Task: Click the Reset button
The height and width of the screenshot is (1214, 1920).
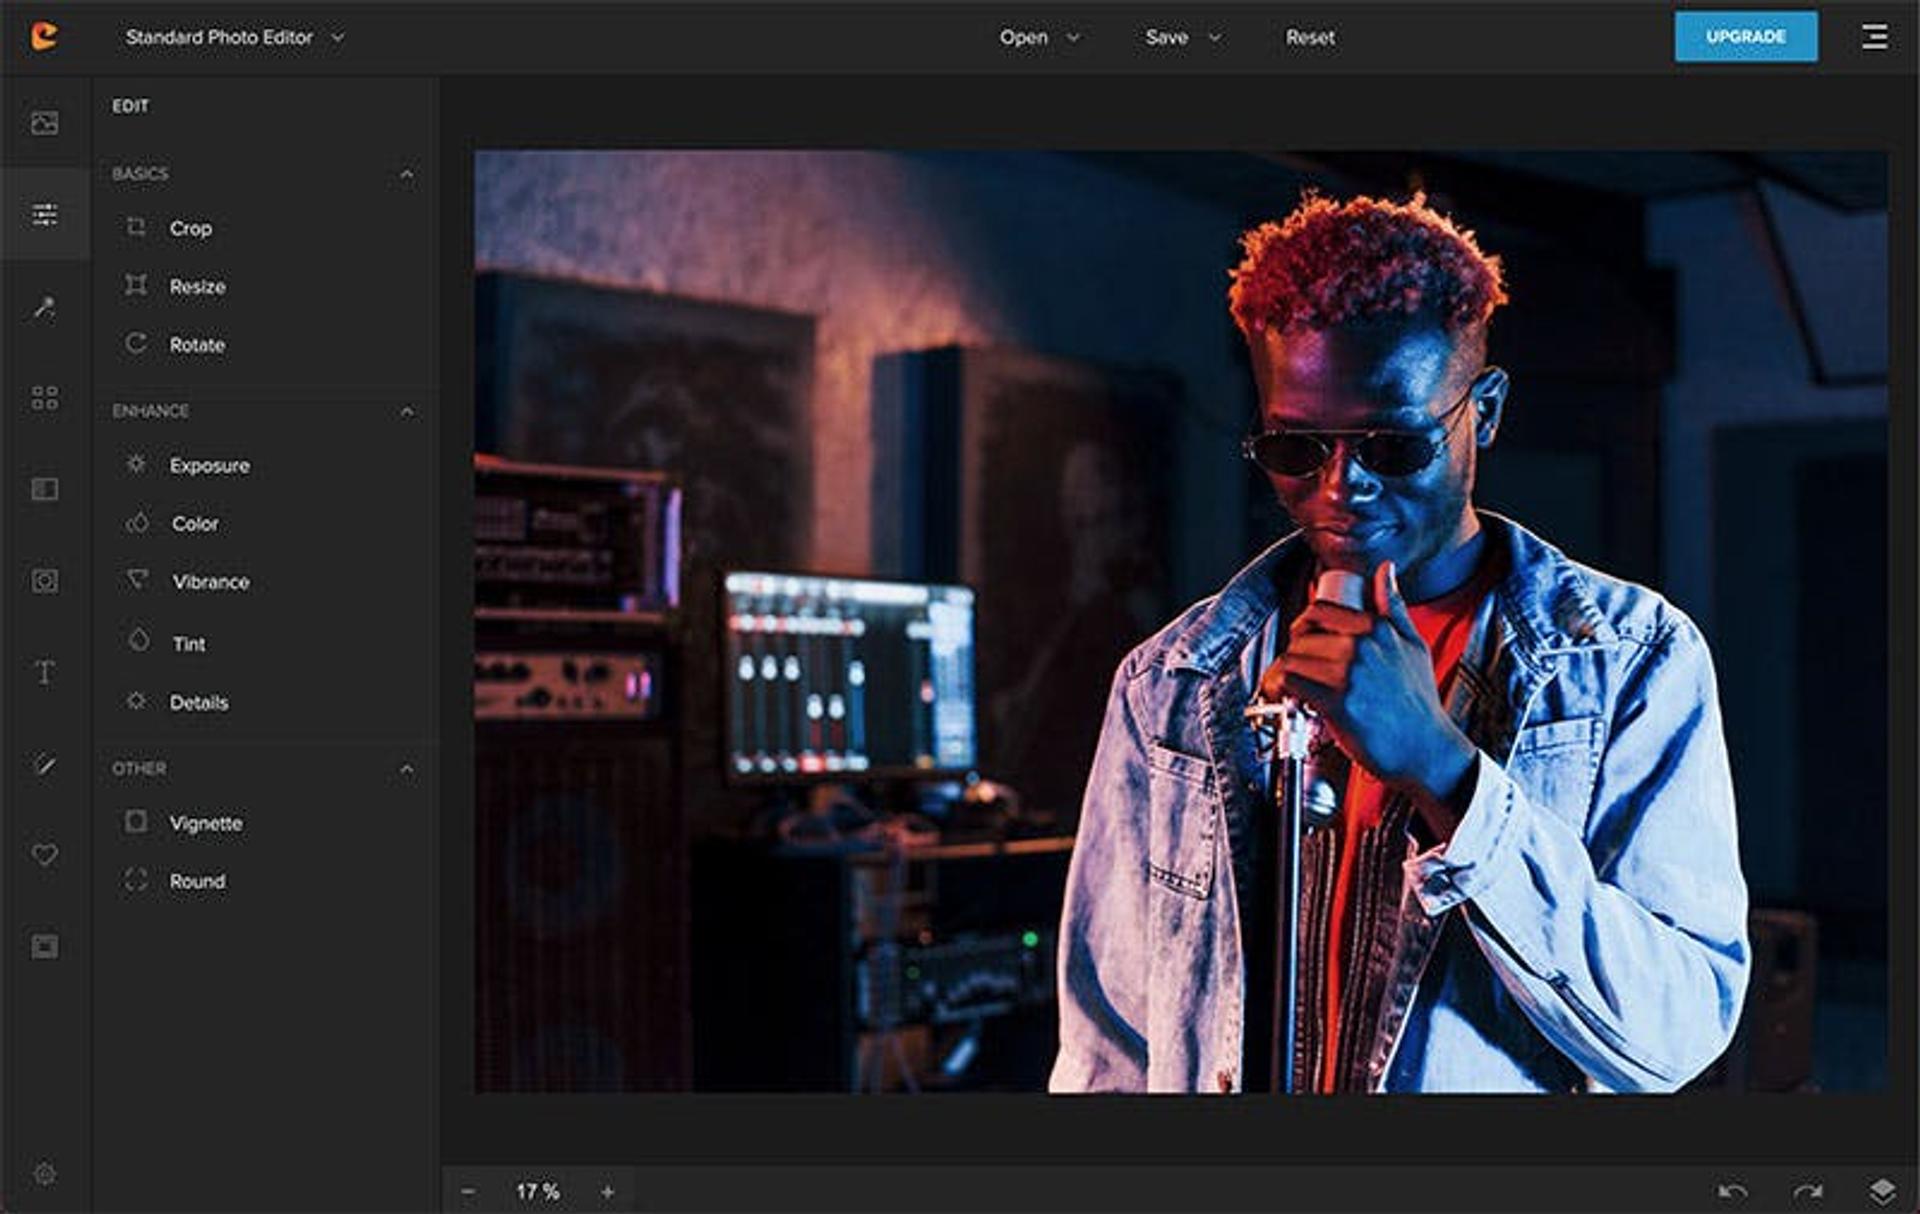Action: click(x=1309, y=37)
